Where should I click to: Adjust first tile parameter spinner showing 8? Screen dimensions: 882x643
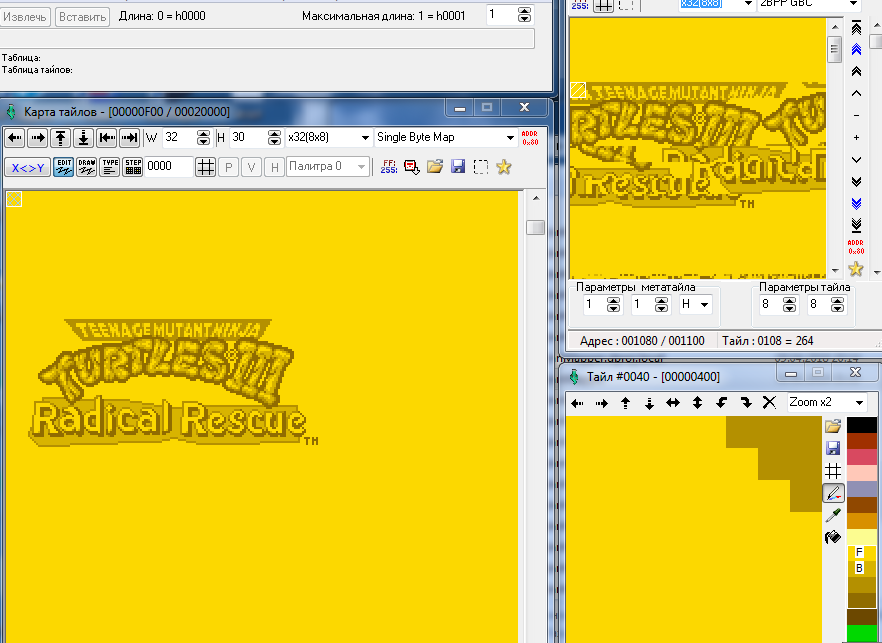[x=789, y=305]
